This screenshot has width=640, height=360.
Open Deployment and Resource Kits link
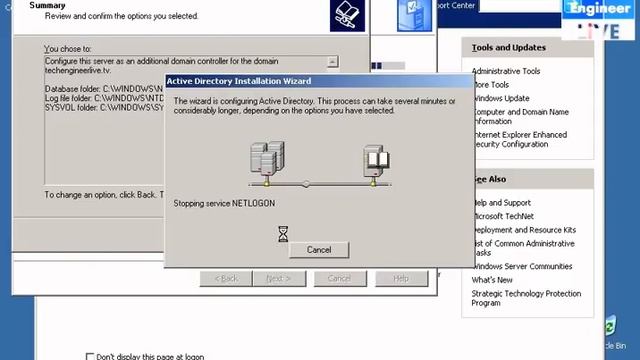click(x=524, y=230)
